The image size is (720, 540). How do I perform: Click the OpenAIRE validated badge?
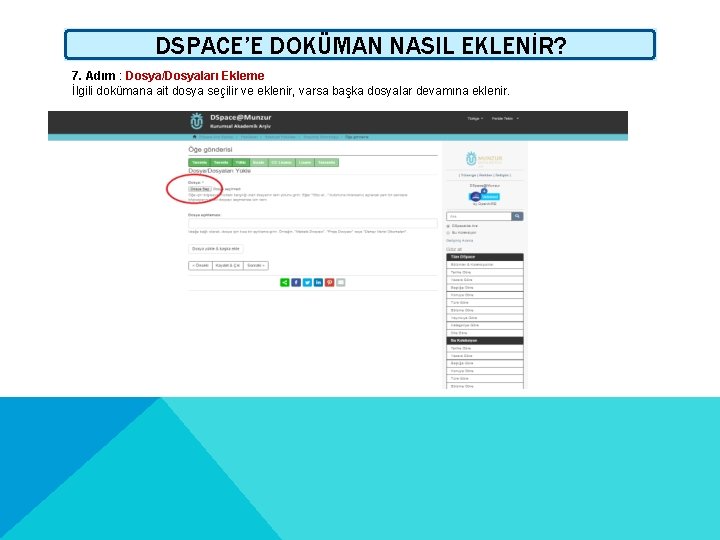point(484,197)
